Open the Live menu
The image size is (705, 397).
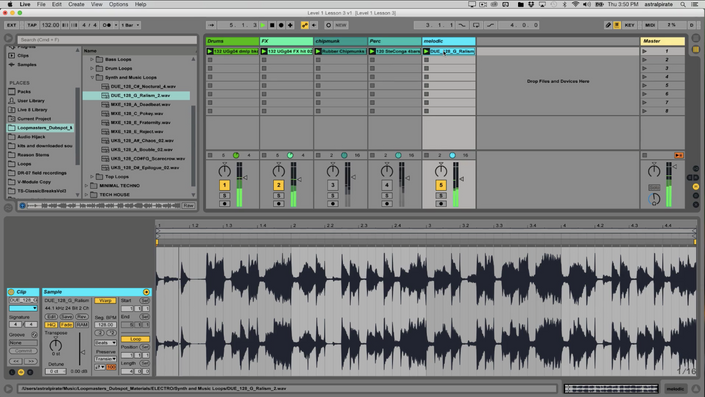[25, 4]
